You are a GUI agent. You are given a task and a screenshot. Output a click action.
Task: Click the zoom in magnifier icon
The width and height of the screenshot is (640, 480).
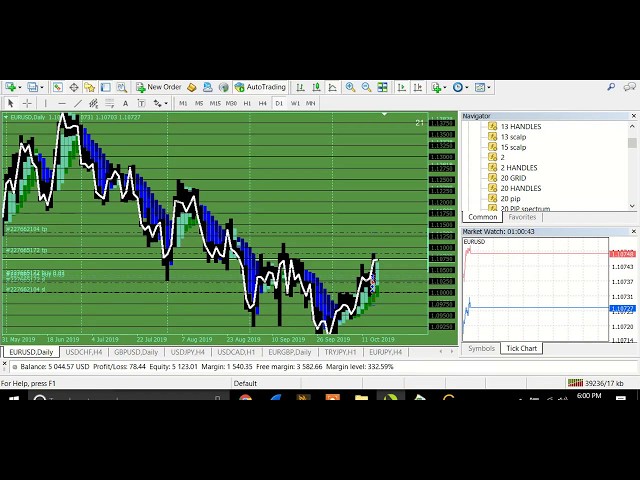tap(350, 88)
